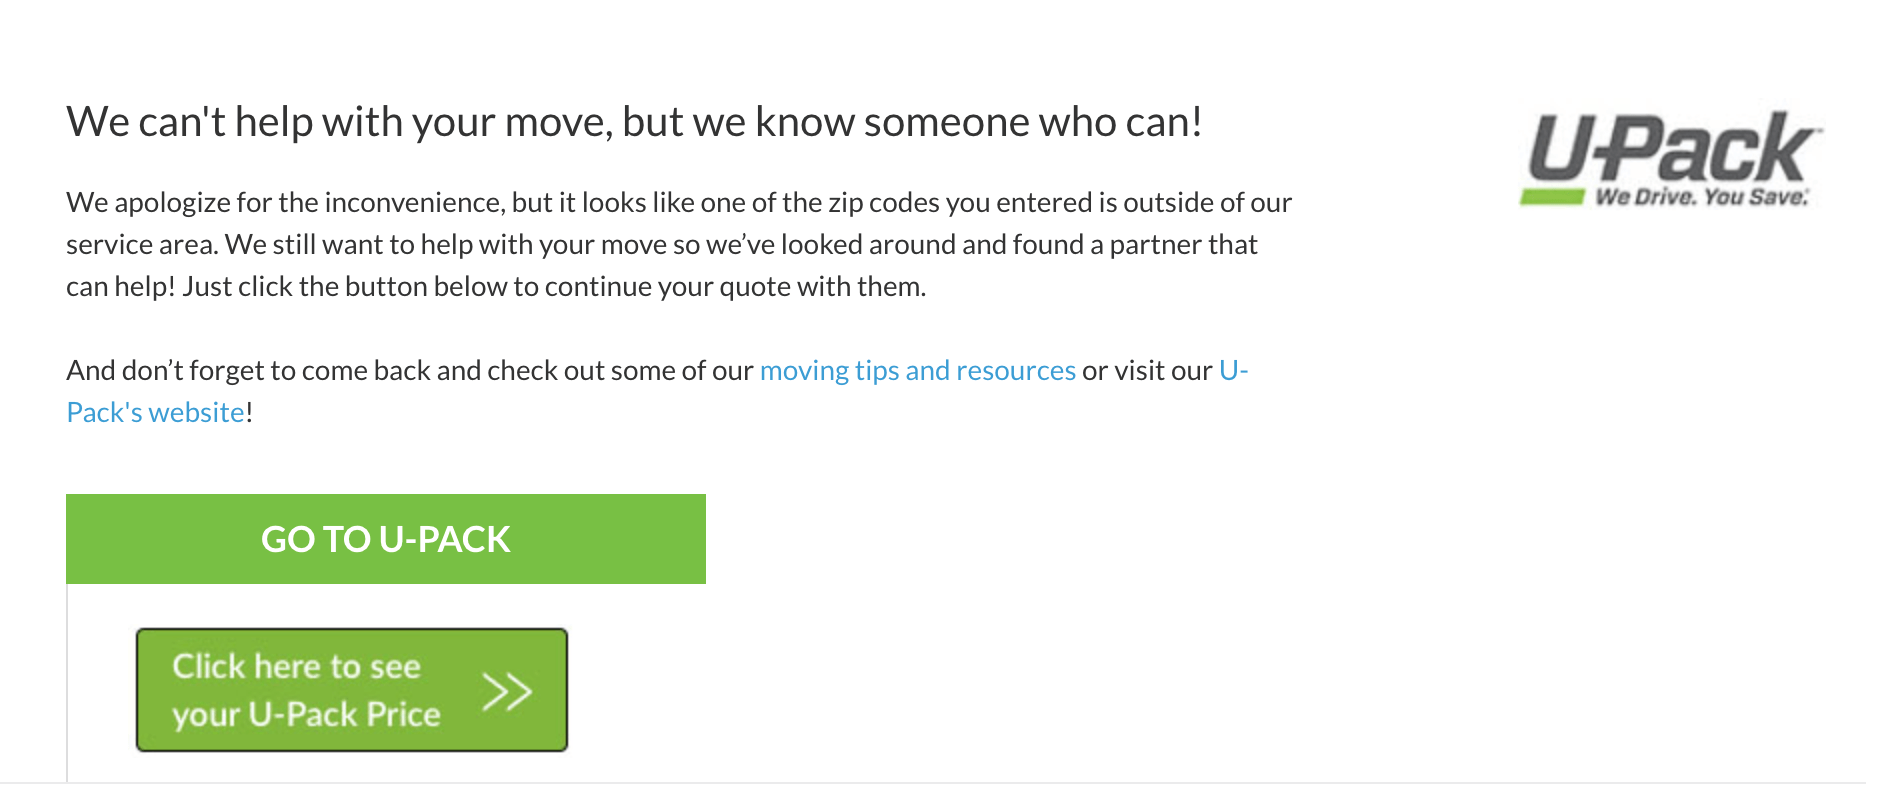
Task: Open the "moving tips and resources" link
Action: pyautogui.click(x=917, y=371)
